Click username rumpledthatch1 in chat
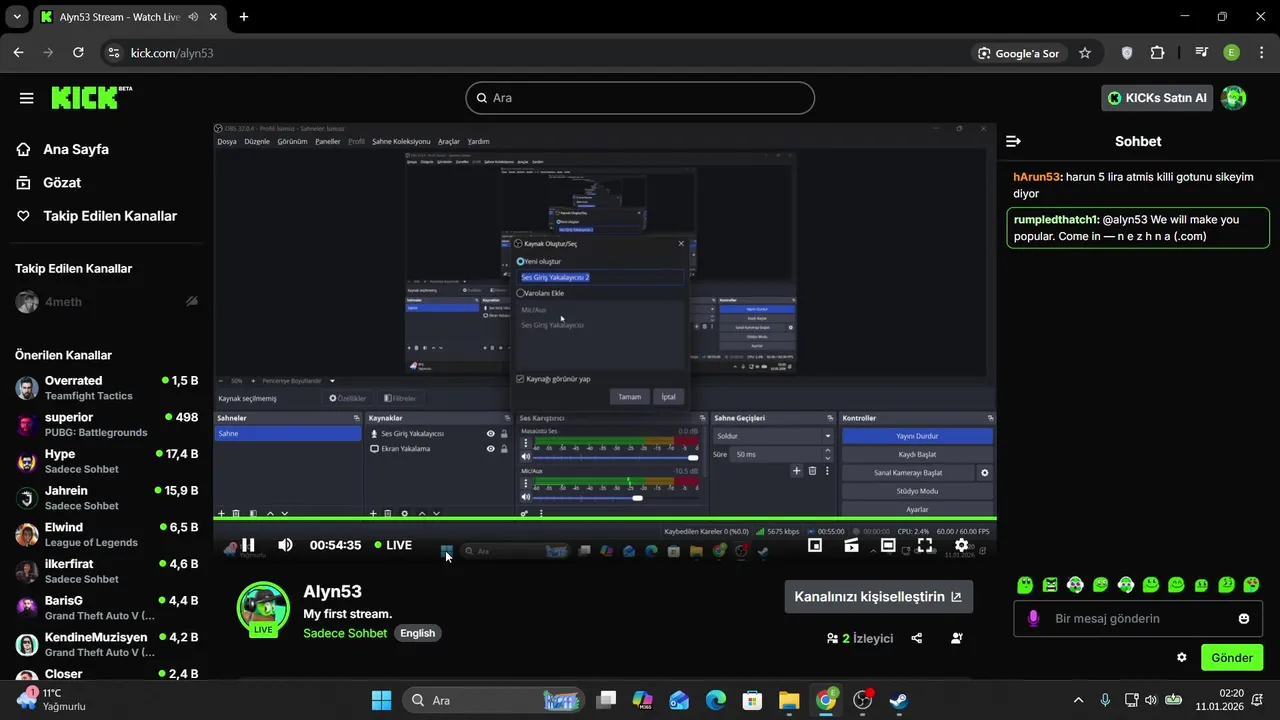The width and height of the screenshot is (1280, 720). click(1057, 220)
